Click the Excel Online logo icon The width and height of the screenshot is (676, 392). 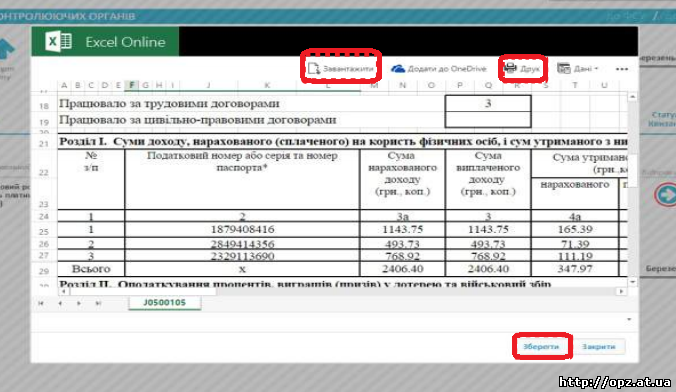click(58, 42)
